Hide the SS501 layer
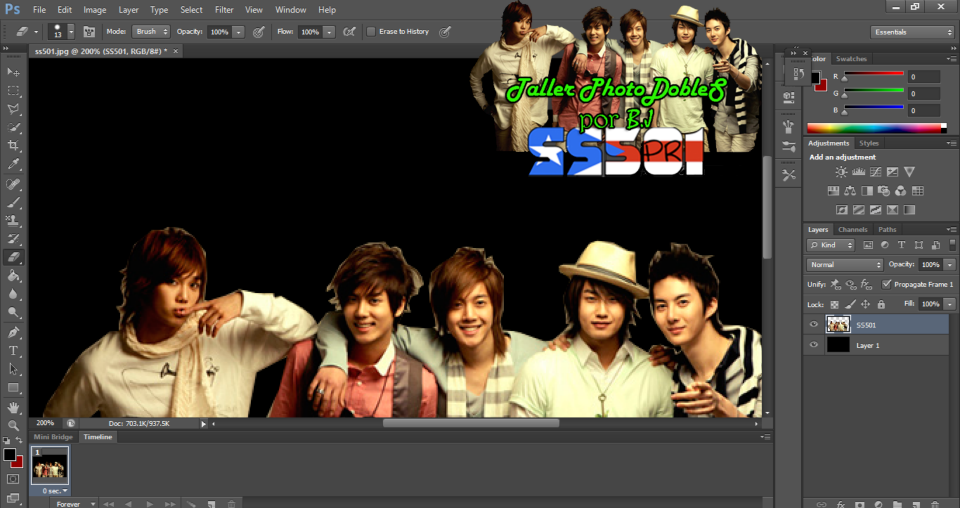This screenshot has height=508, width=960. click(814, 325)
